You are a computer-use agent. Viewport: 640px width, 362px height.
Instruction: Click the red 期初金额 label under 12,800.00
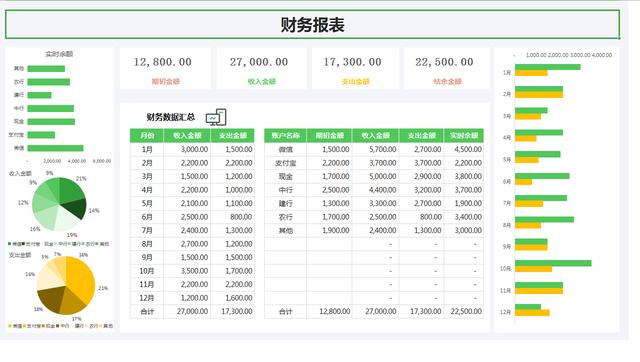point(166,81)
